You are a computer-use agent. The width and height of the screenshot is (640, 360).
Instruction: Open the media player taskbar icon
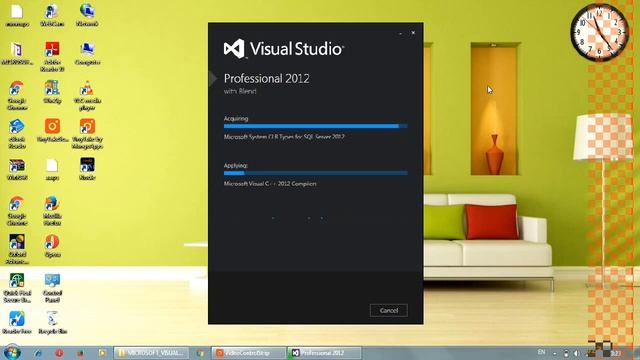(x=102, y=353)
